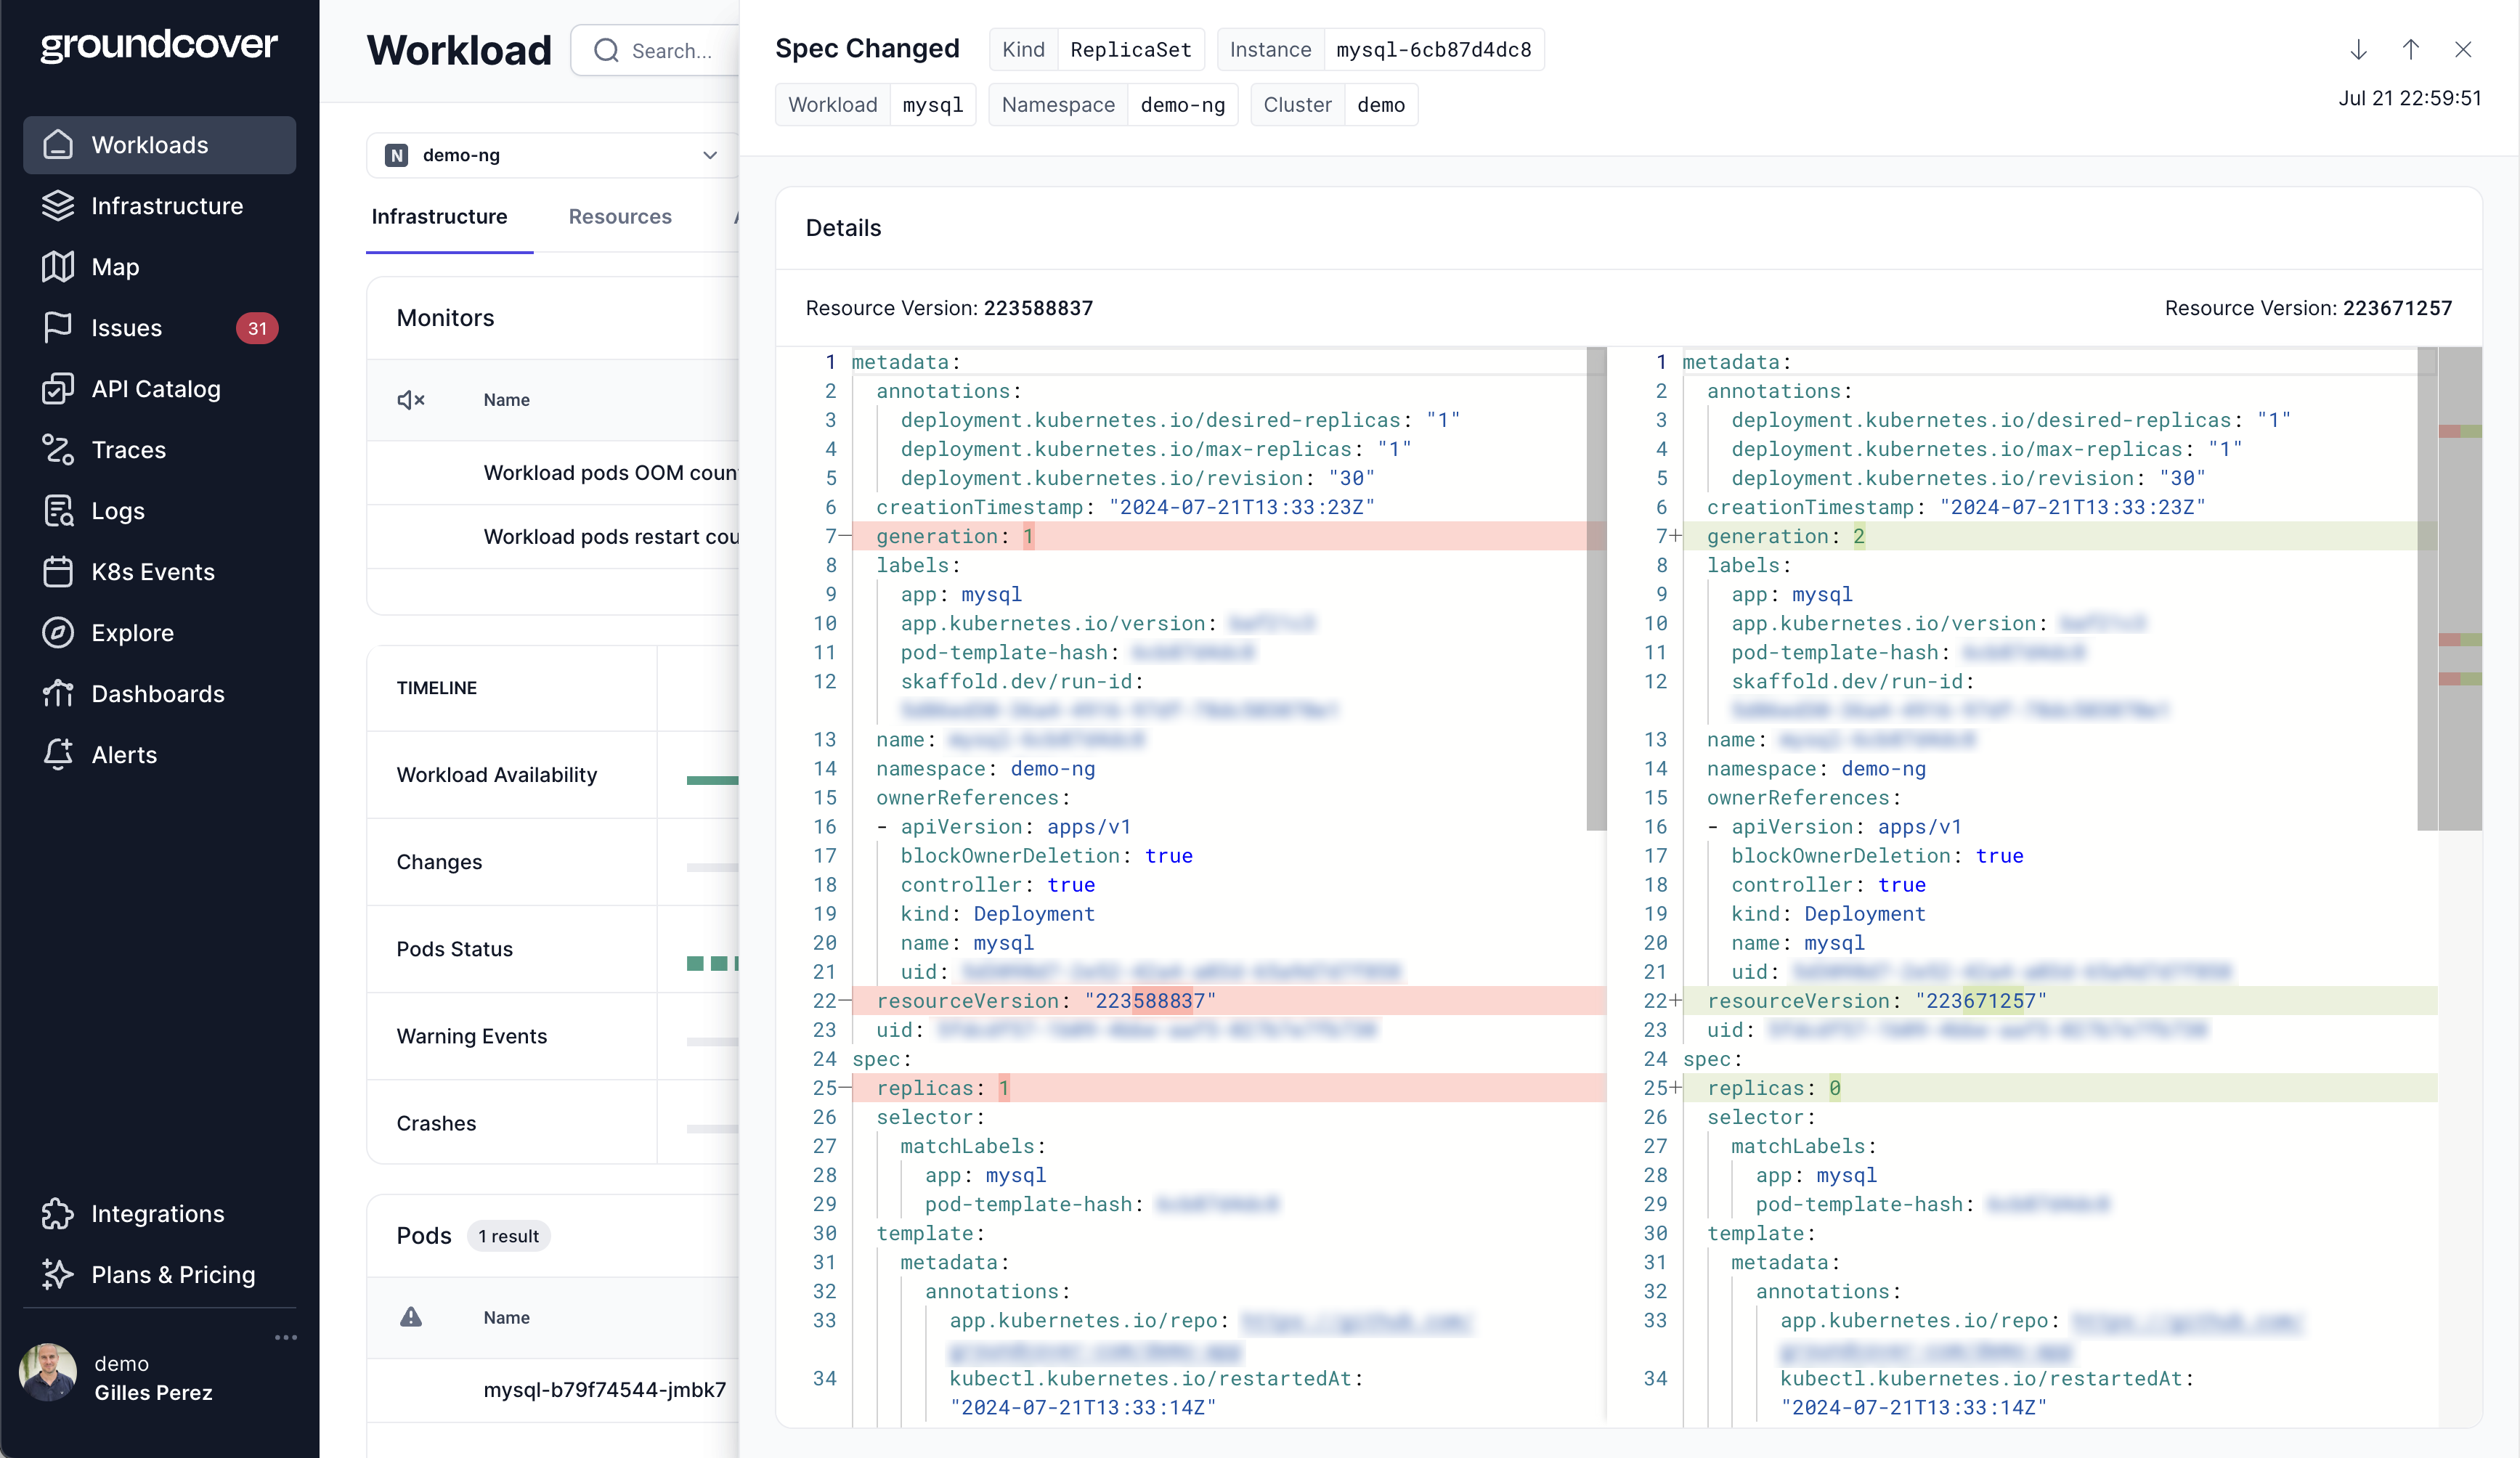Open the Integrations puzzle icon

point(58,1214)
